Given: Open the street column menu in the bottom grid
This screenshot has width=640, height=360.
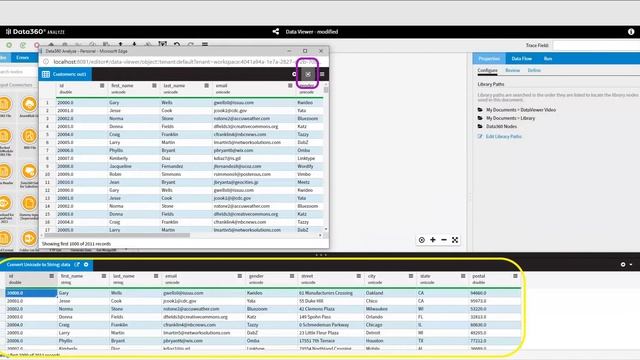Looking at the screenshot, I should (359, 276).
